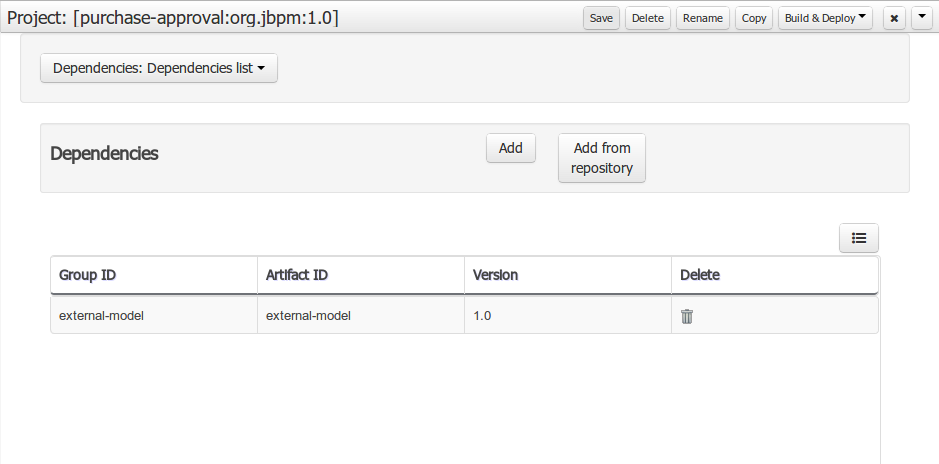Select the external-model Artifact ID cell
The image size is (939, 464).
tap(308, 316)
